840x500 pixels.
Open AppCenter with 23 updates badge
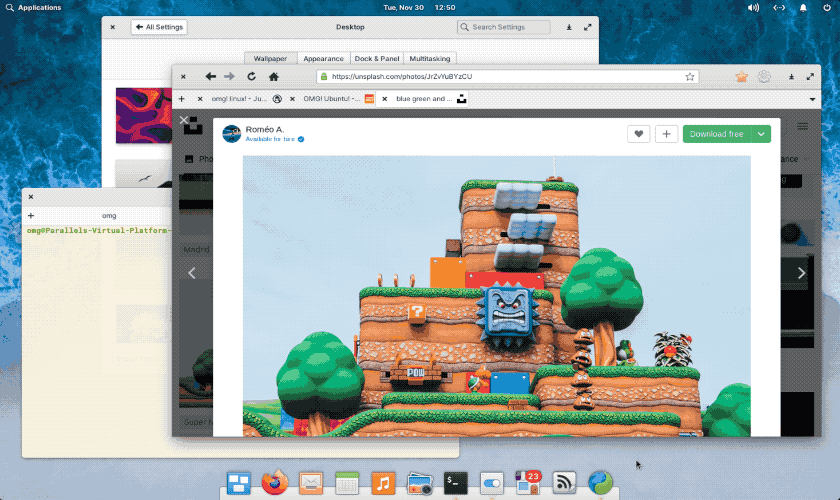tap(528, 482)
